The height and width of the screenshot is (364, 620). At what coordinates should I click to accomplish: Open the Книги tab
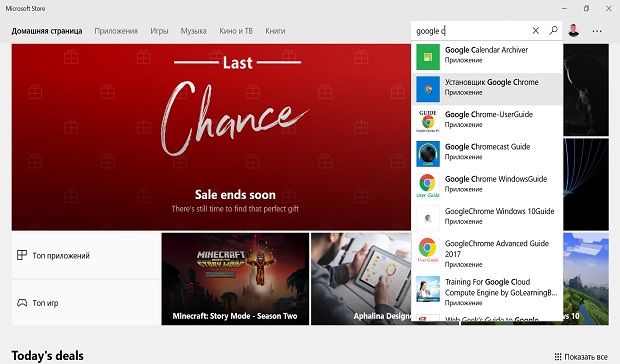pos(275,31)
